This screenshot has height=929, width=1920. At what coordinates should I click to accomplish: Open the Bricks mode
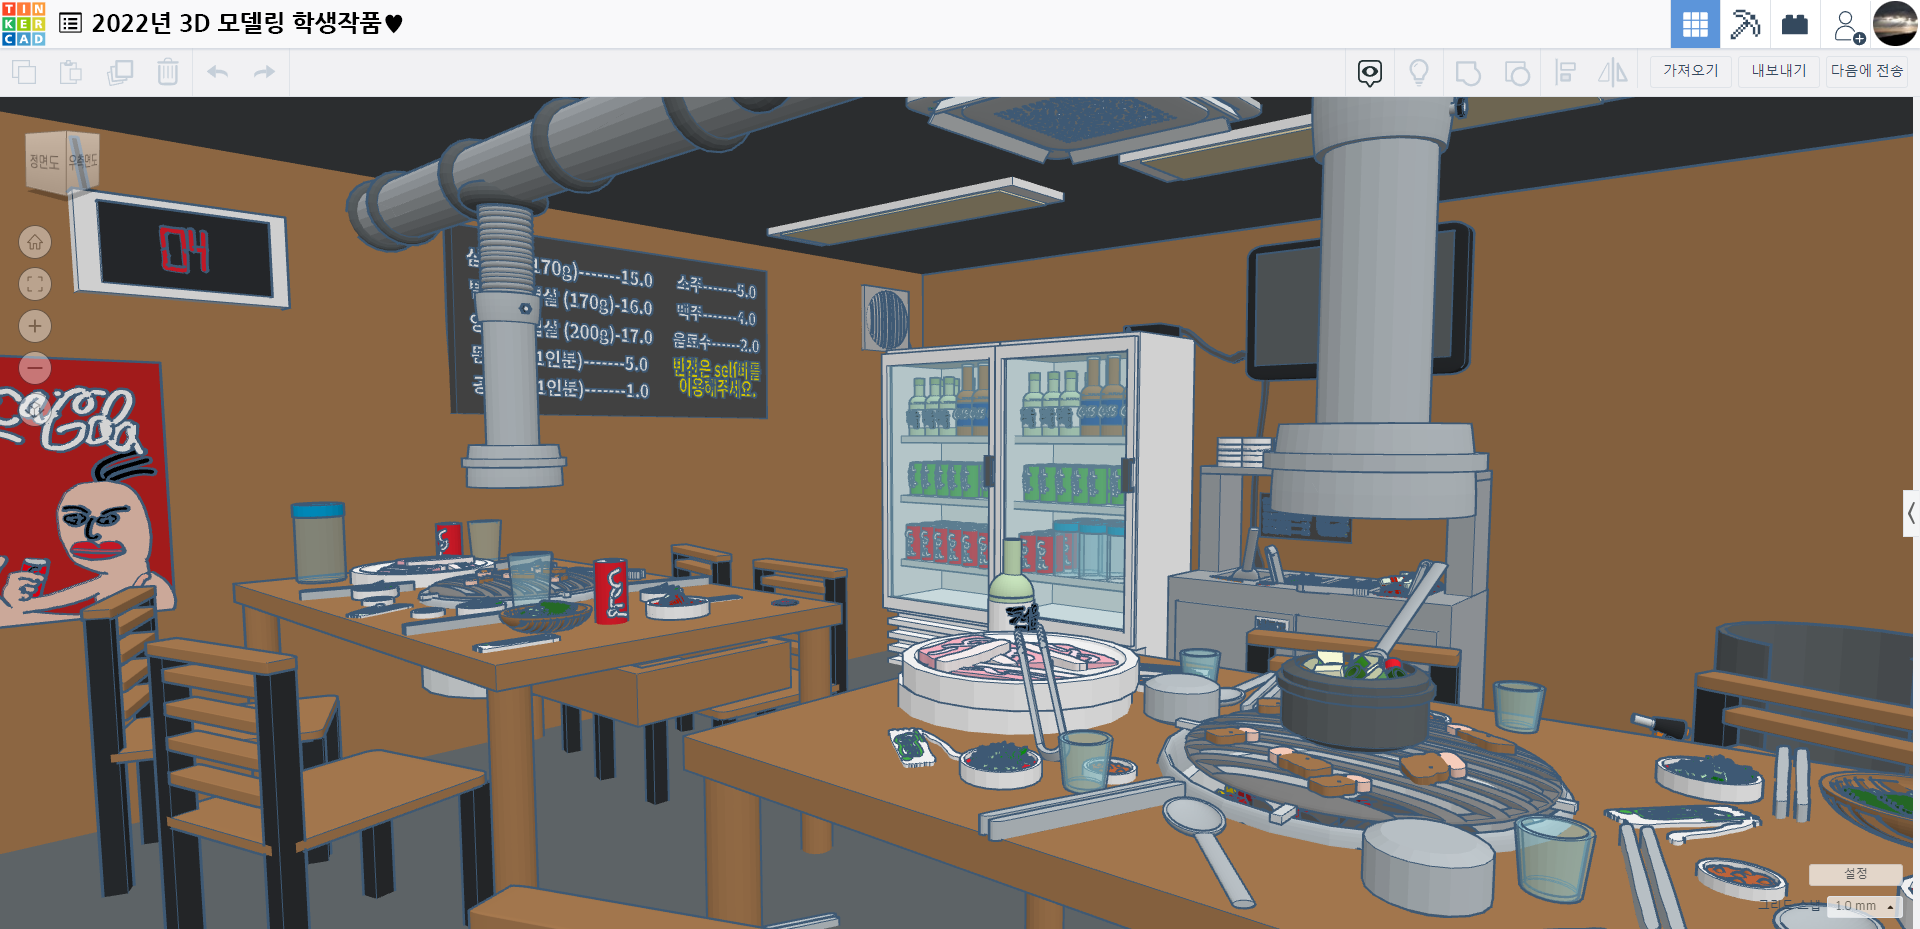(1795, 24)
